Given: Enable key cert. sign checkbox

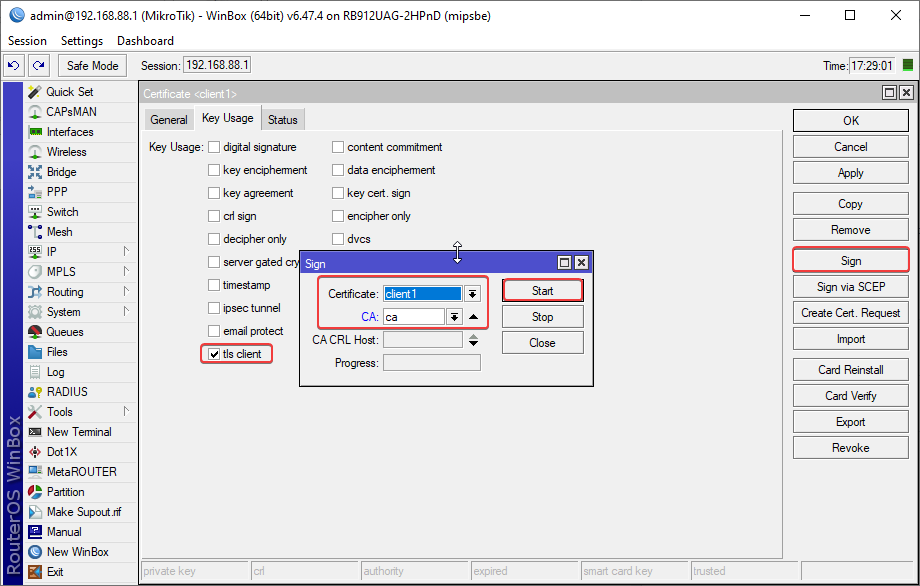Looking at the screenshot, I should click(x=338, y=193).
